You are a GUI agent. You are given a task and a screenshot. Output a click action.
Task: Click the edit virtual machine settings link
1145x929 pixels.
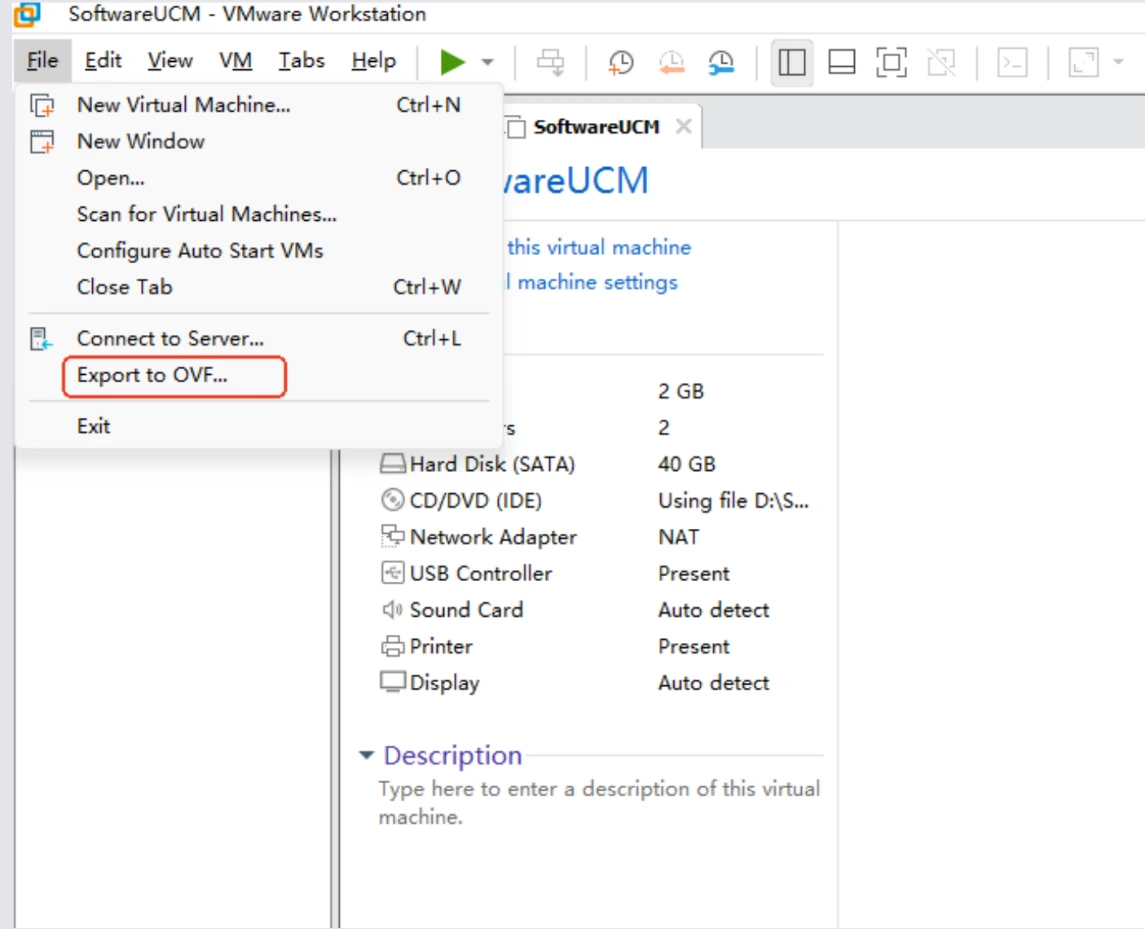[592, 283]
